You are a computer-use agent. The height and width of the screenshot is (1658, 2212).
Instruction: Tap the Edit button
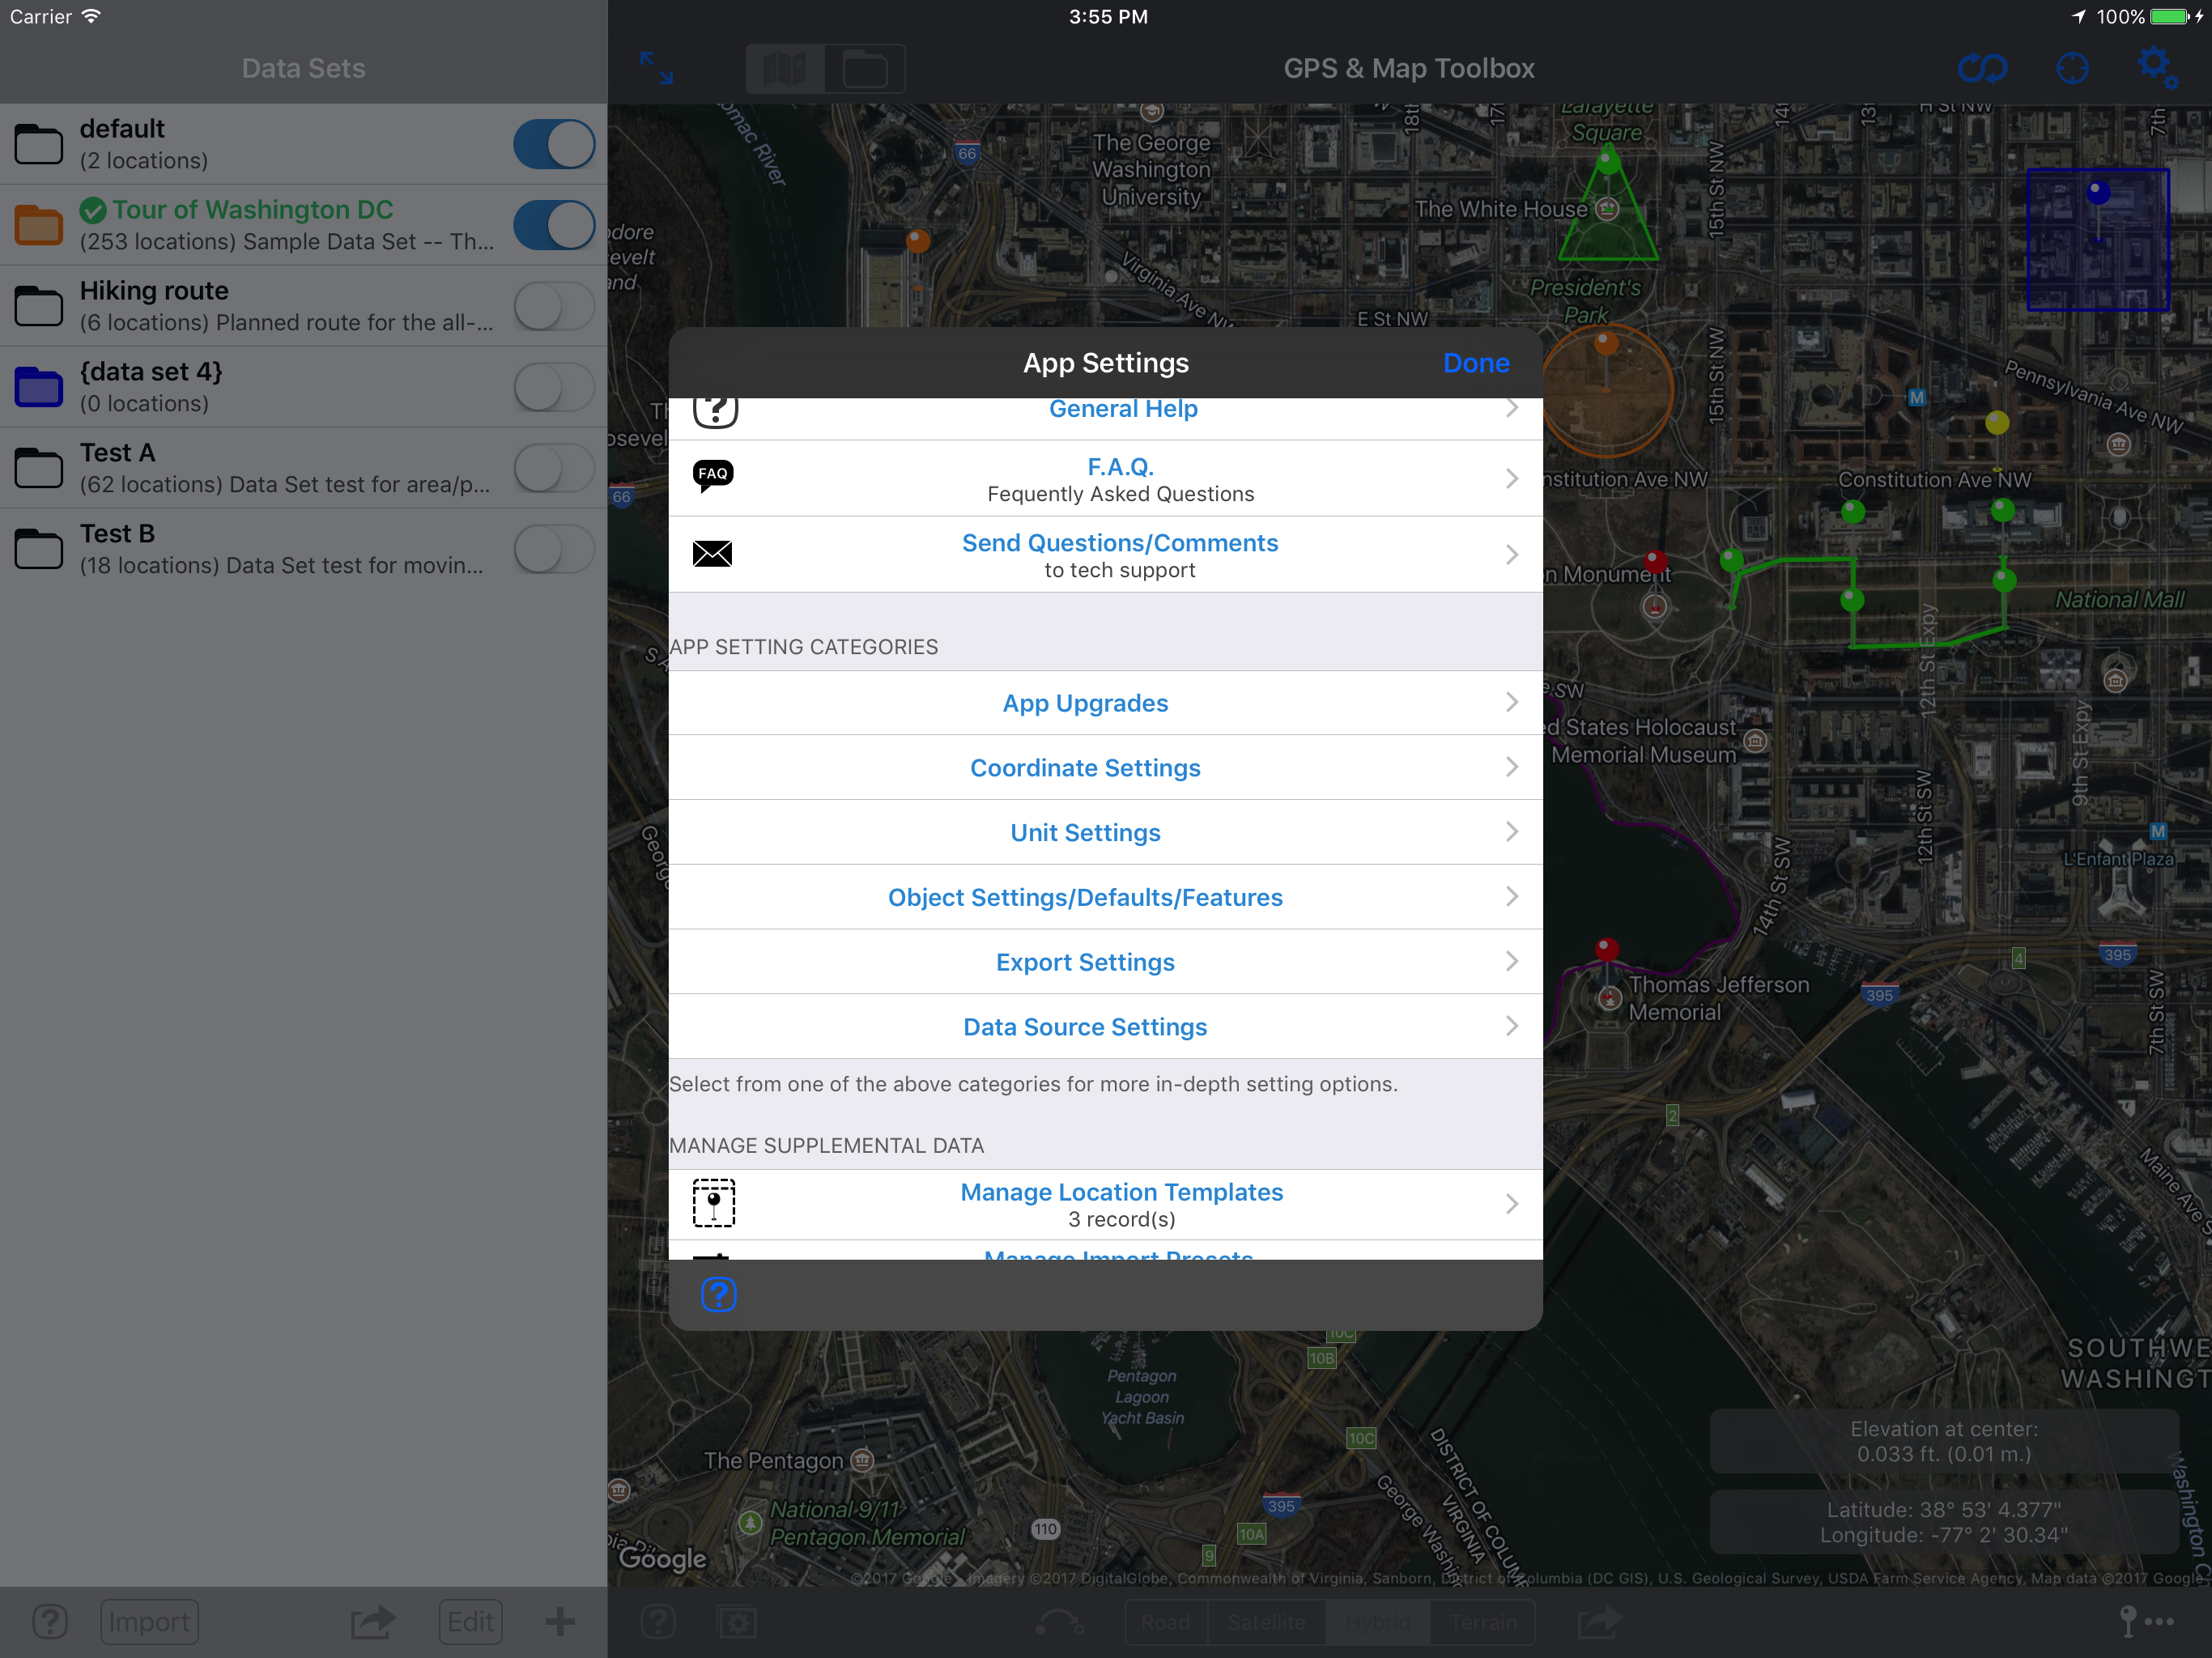(470, 1621)
